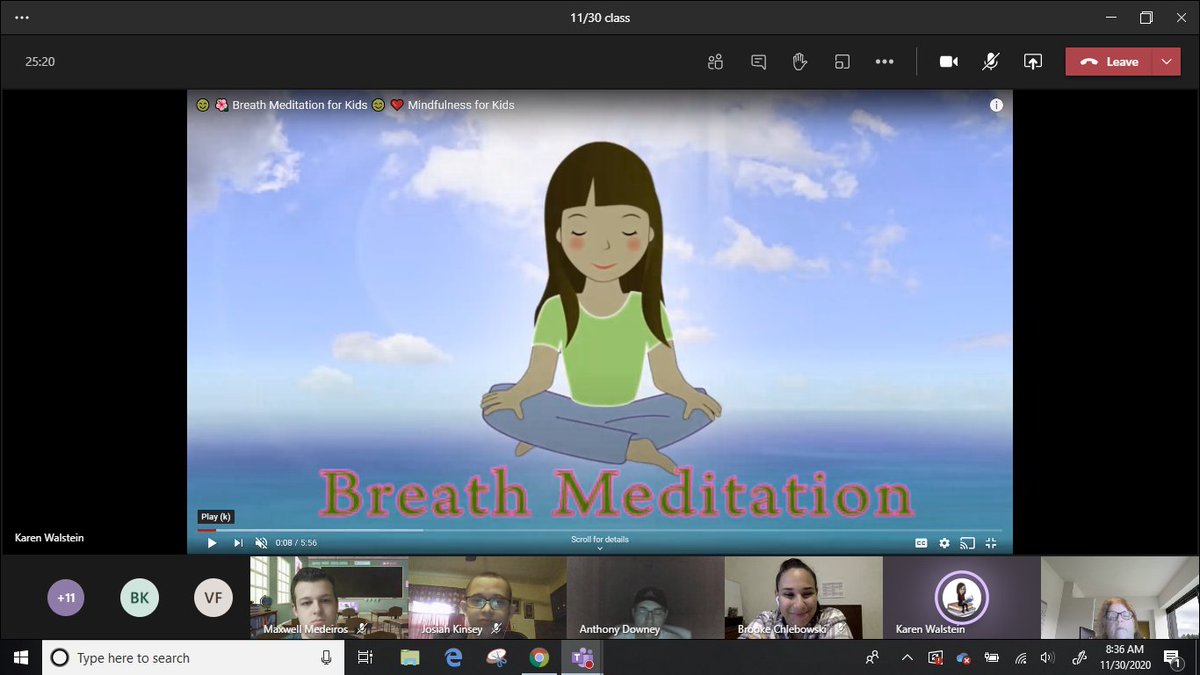Select Brooke Chlebowski video tile
The width and height of the screenshot is (1200, 675).
pos(803,598)
